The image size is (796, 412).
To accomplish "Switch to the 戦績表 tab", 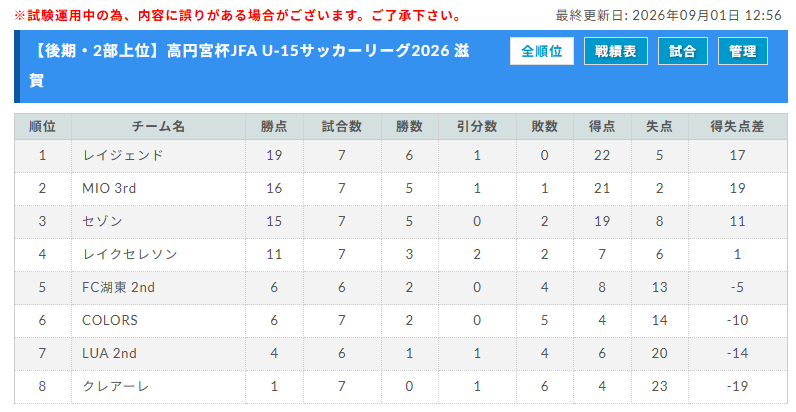I will pyautogui.click(x=616, y=51).
